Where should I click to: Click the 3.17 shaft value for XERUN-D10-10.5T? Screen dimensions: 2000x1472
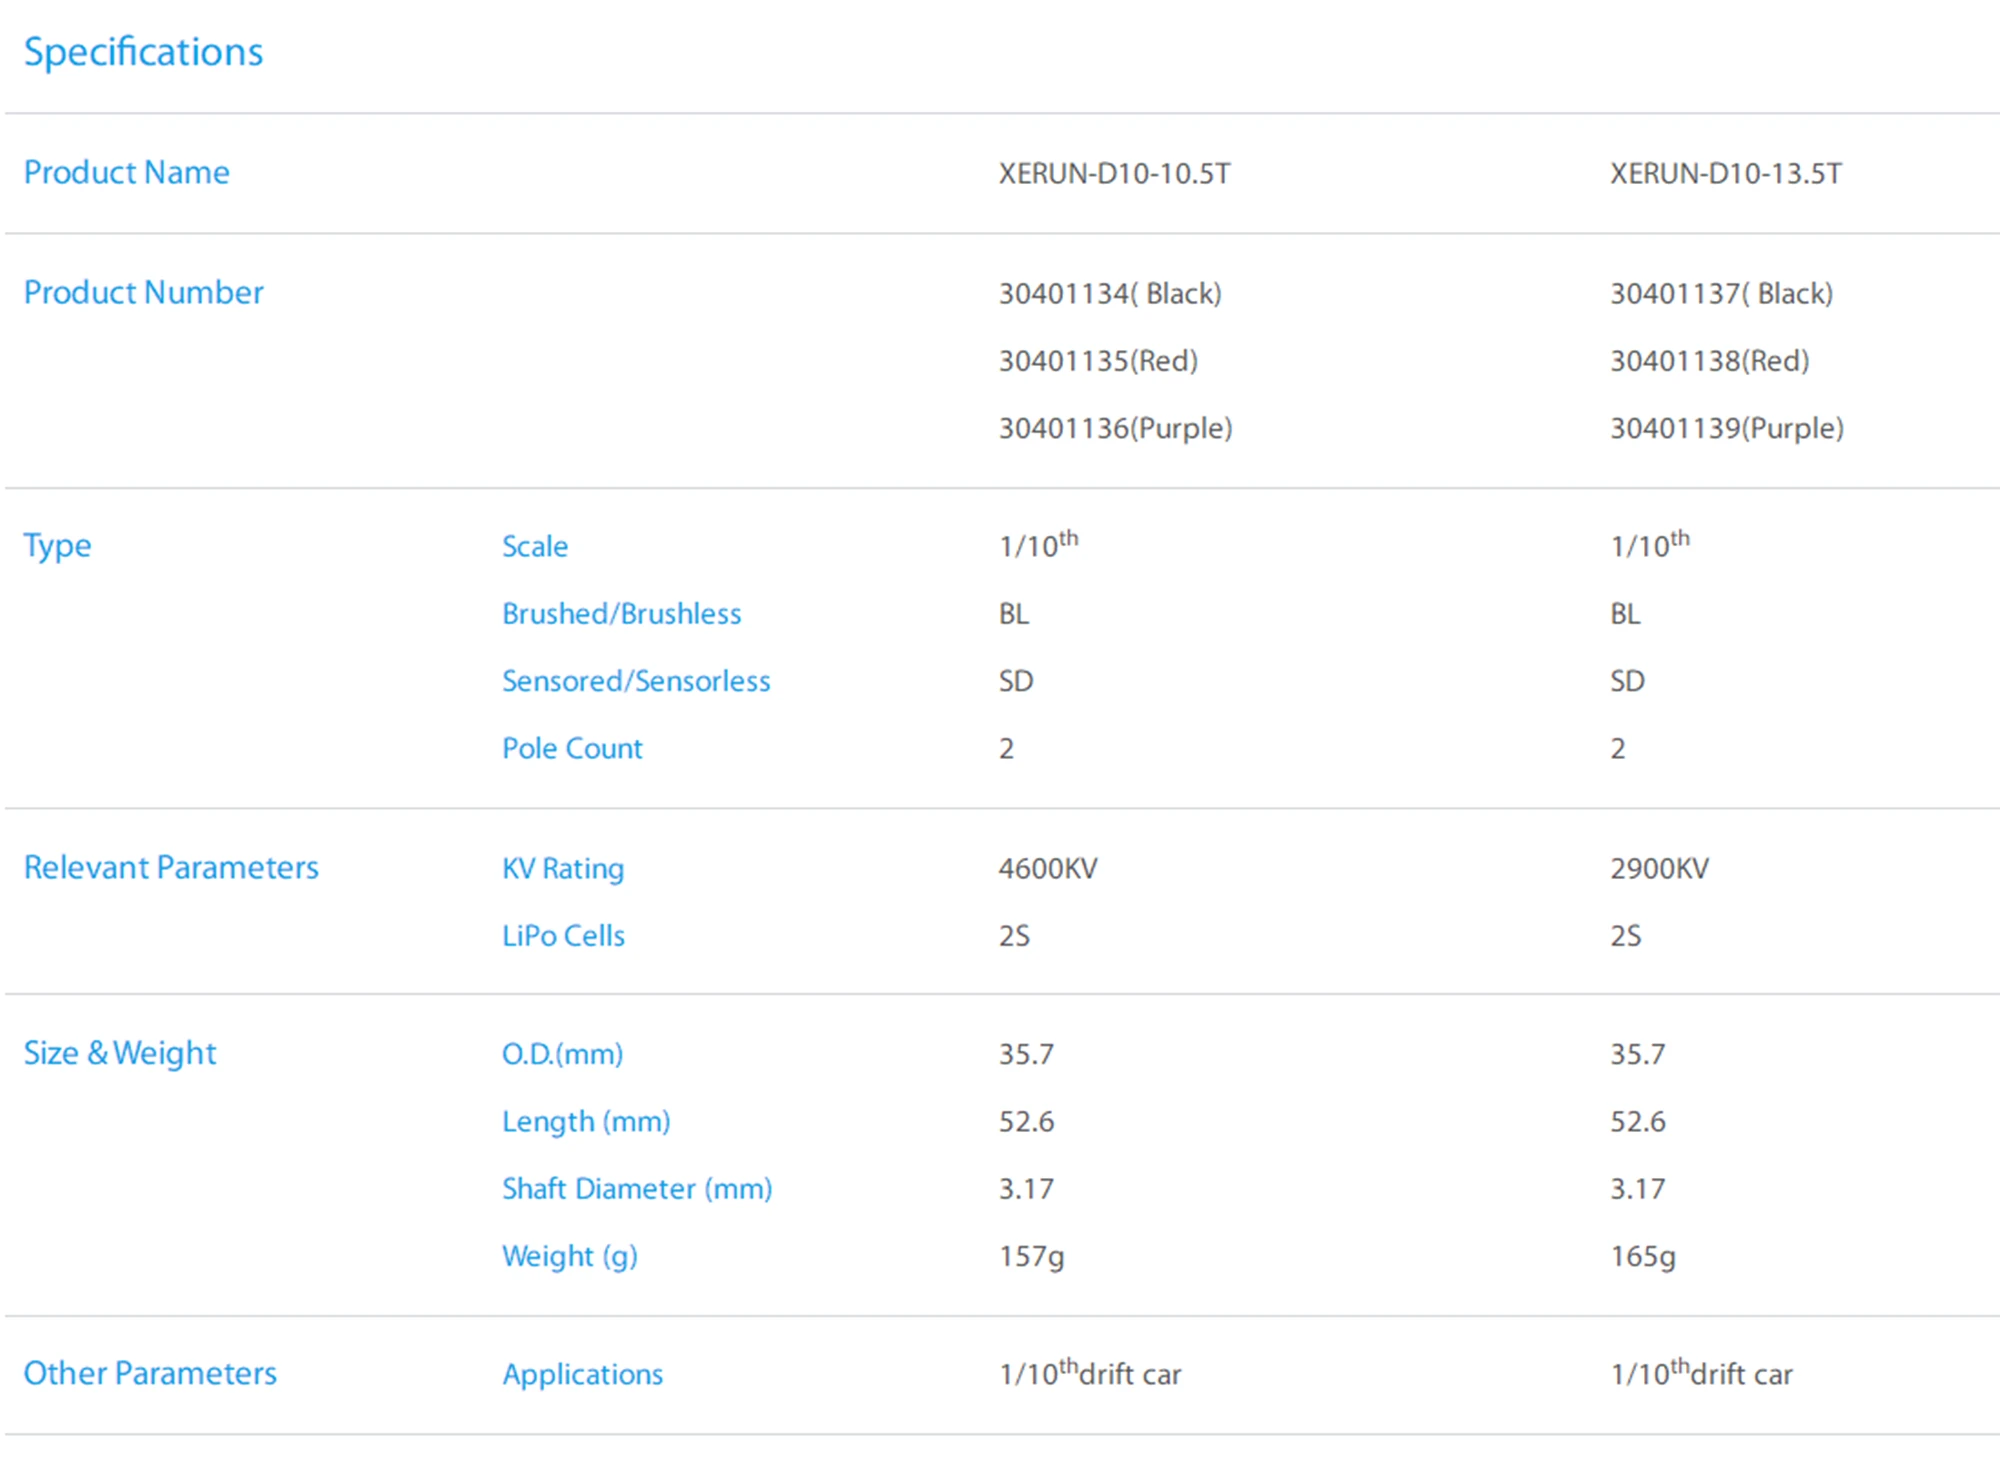pos(1026,1188)
